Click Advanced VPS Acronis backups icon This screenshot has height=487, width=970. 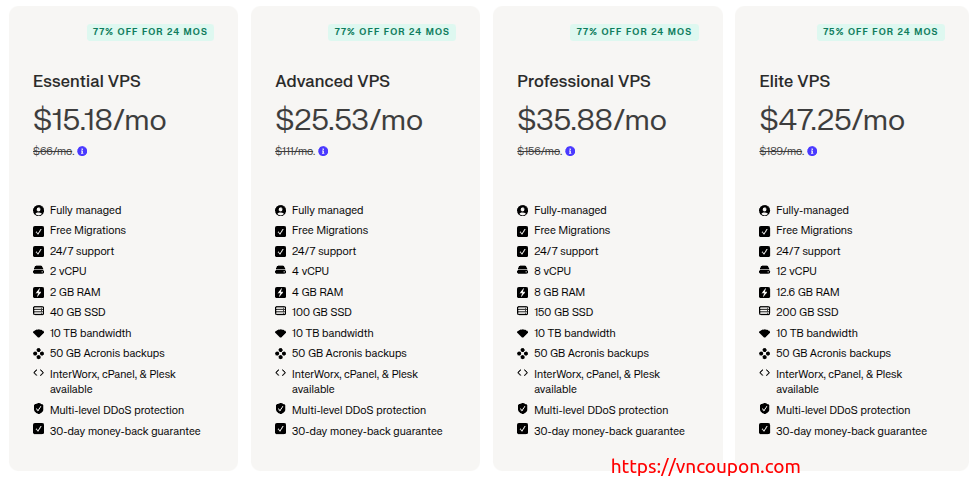[x=281, y=353]
